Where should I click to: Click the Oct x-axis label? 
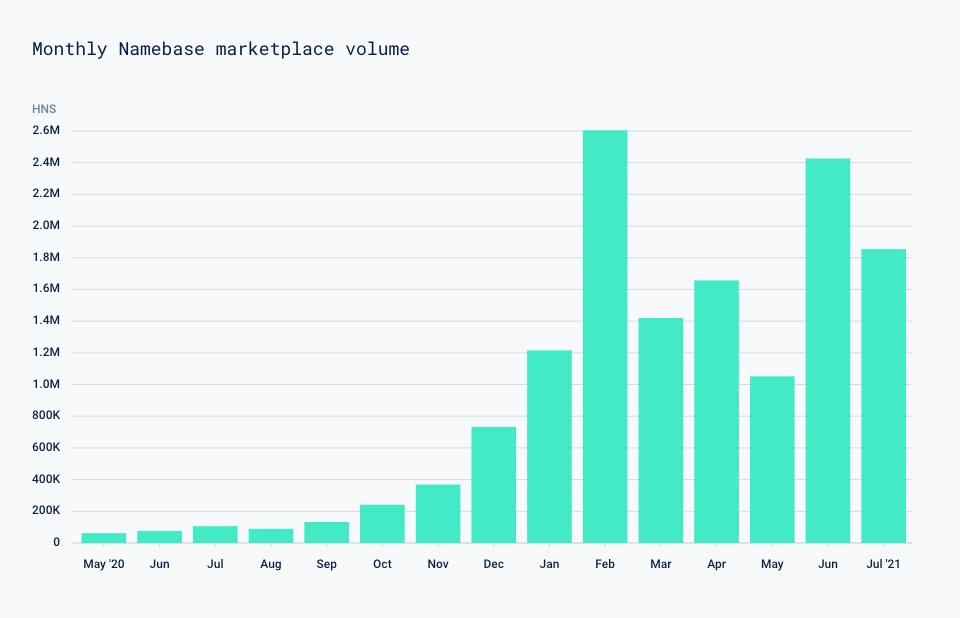tap(382, 564)
